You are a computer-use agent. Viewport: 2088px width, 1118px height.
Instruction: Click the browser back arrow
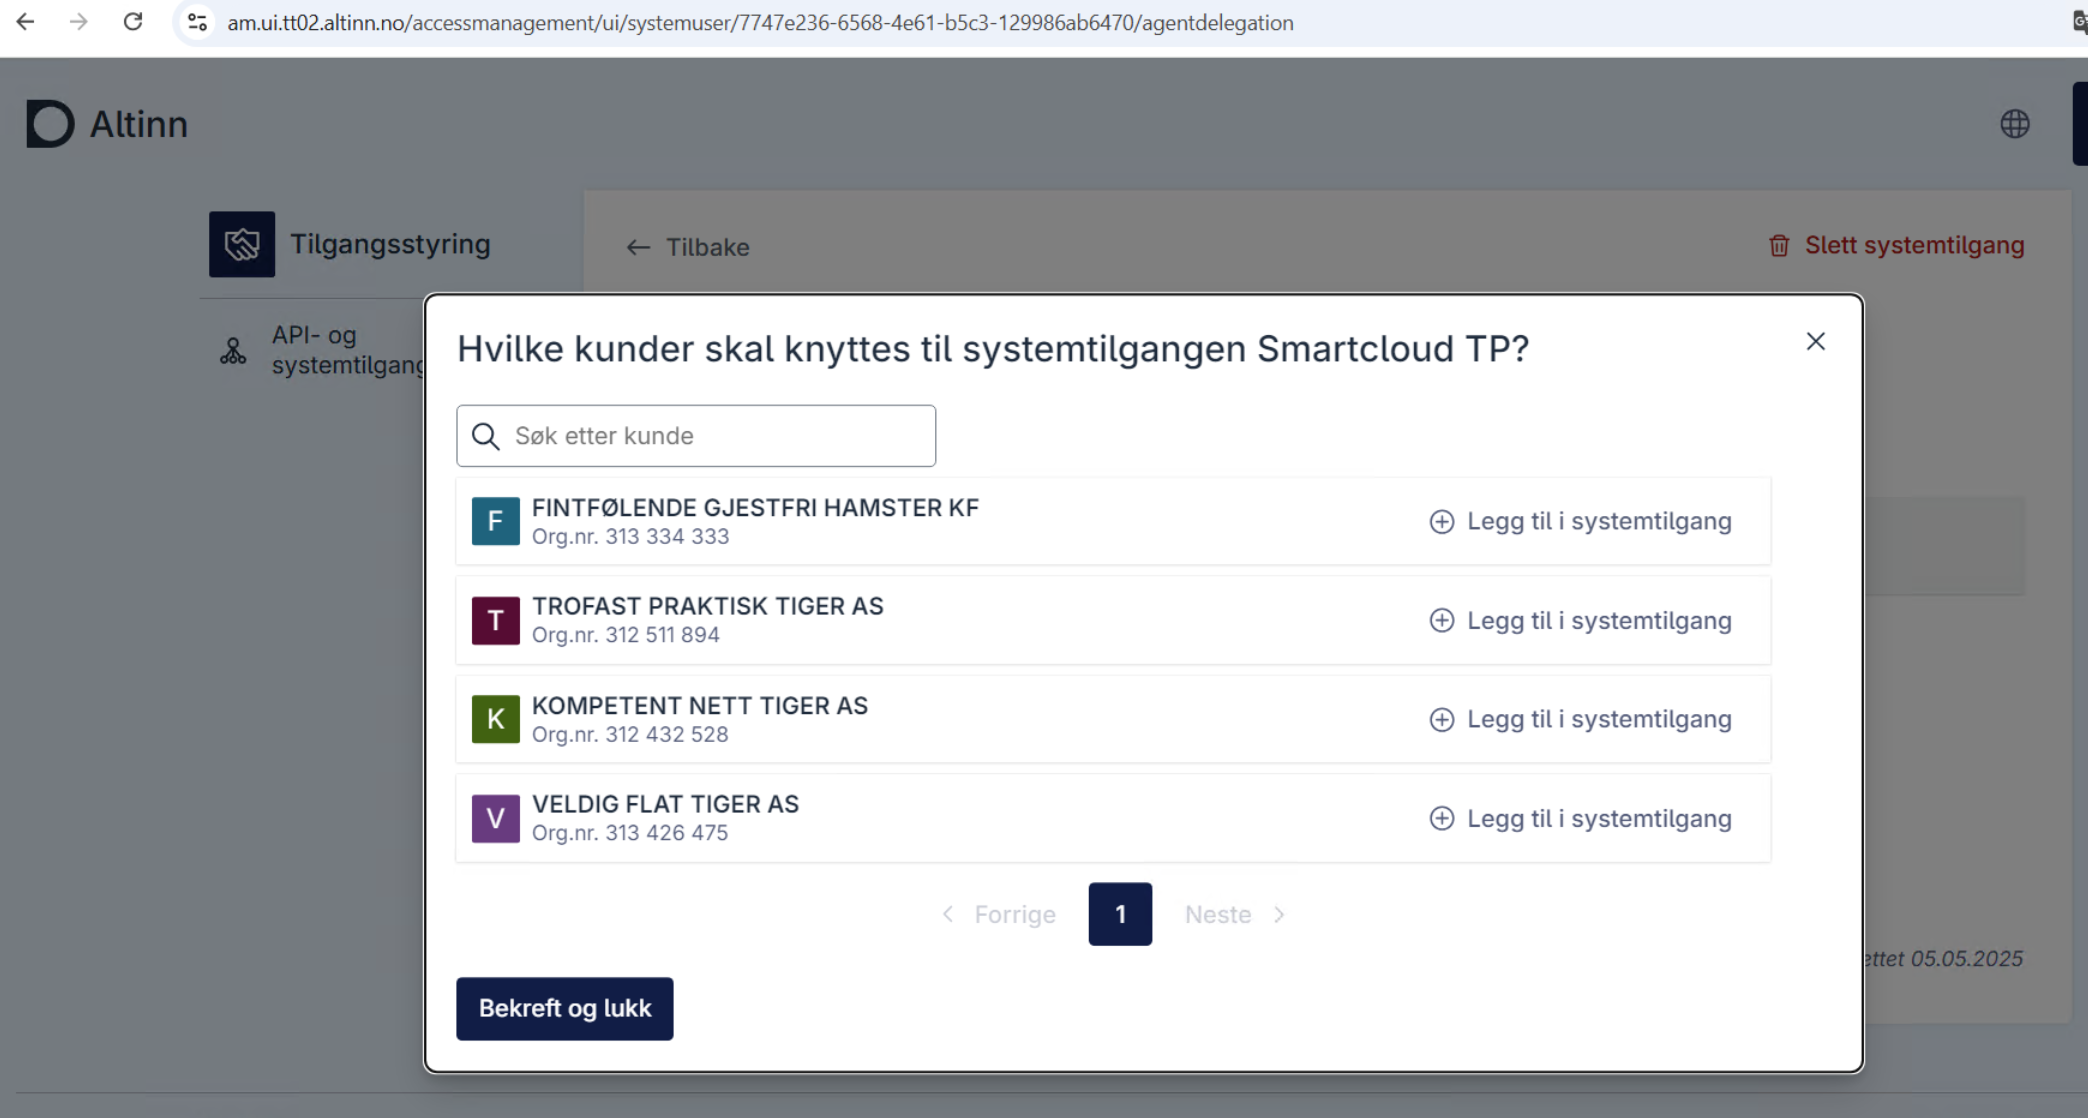tap(25, 22)
